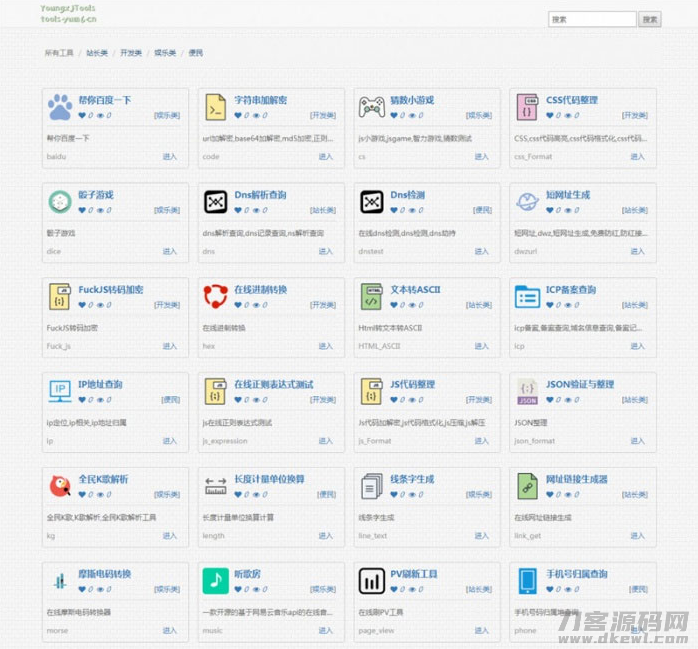Click the heart icon under 字符串加解密
The width and height of the screenshot is (698, 649).
[238, 116]
